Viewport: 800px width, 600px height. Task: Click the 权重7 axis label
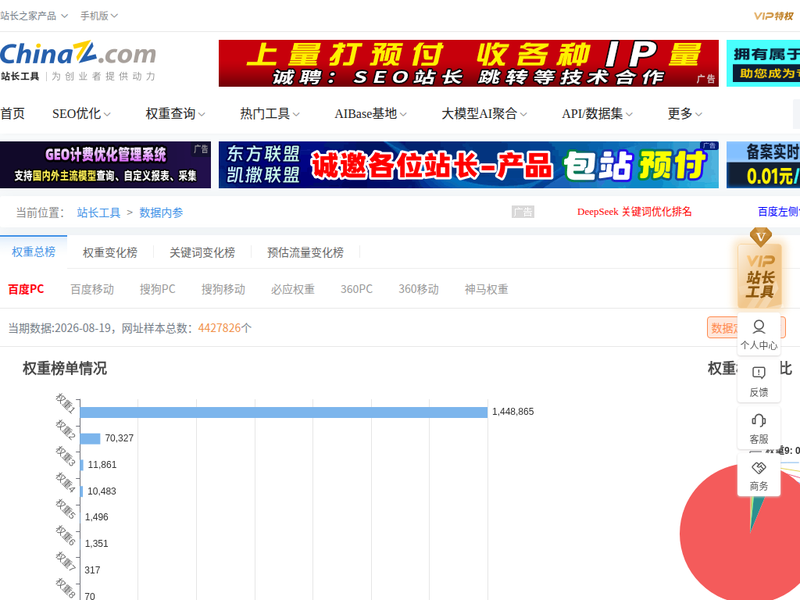[x=65, y=561]
